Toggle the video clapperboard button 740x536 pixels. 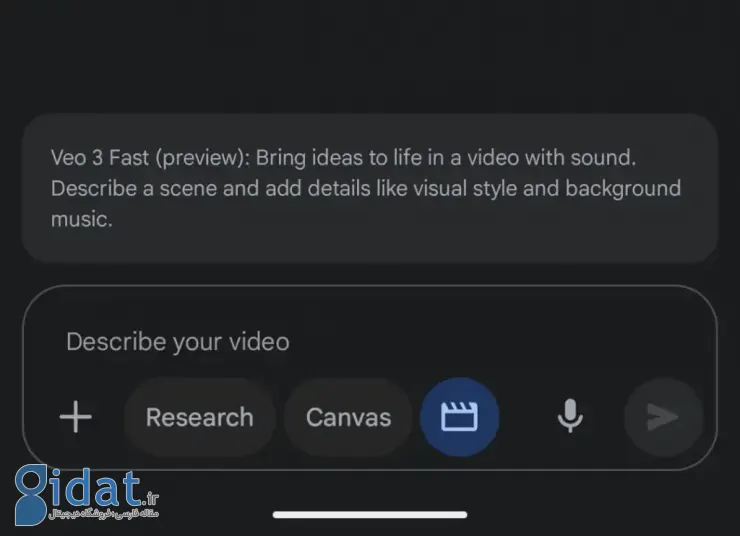pos(459,417)
